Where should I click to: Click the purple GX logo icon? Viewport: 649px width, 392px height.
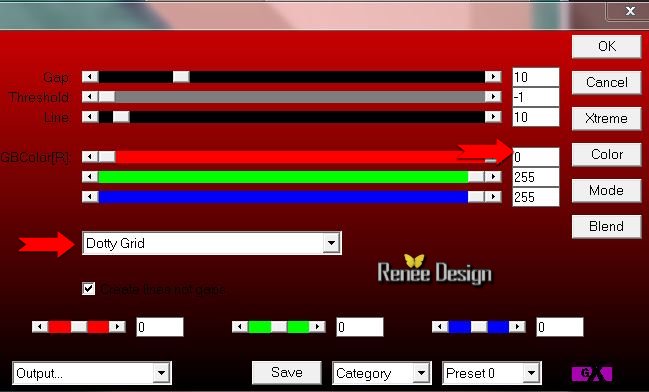592,373
